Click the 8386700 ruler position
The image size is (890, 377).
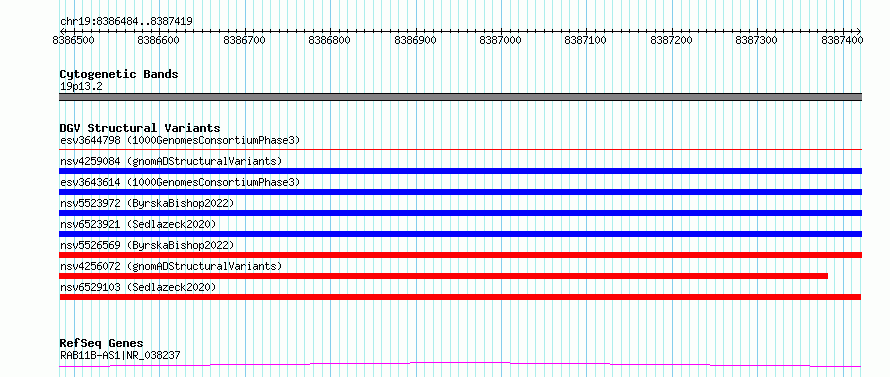245,40
